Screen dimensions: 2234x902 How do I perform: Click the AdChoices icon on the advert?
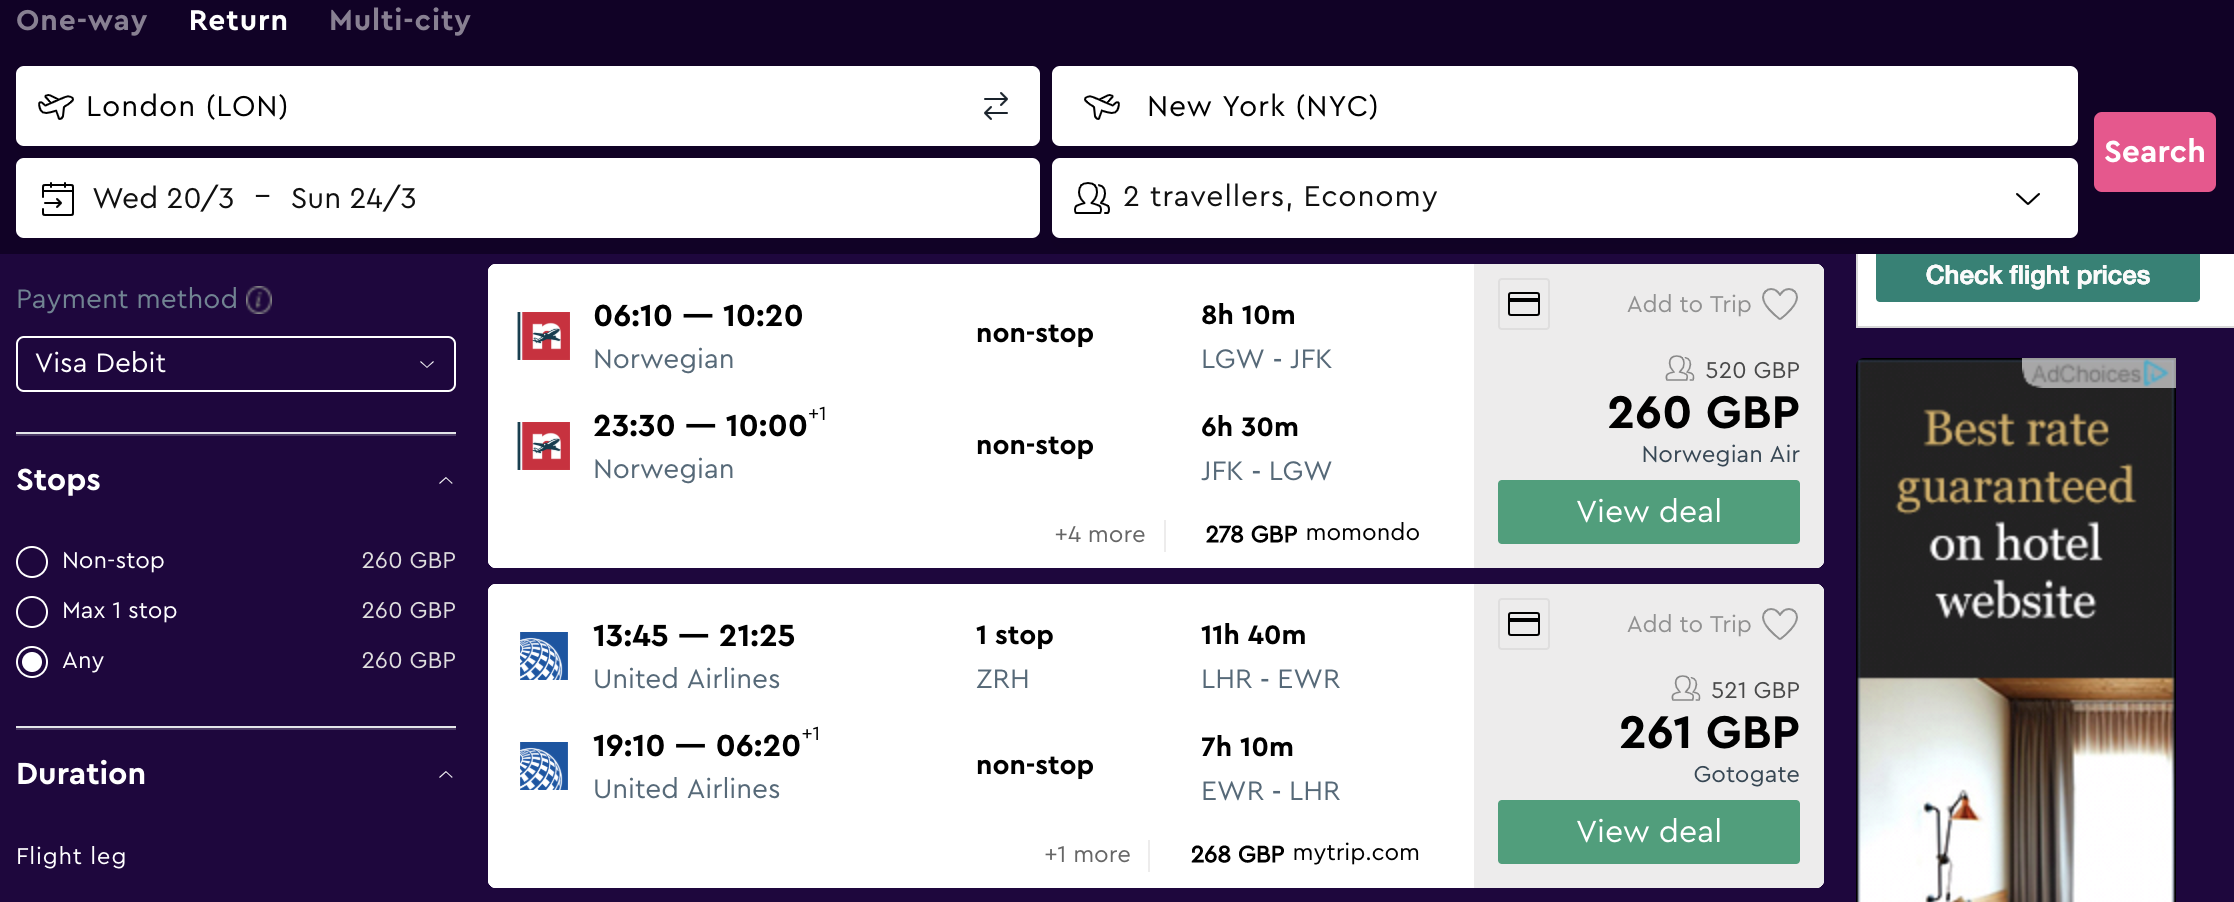[2156, 374]
